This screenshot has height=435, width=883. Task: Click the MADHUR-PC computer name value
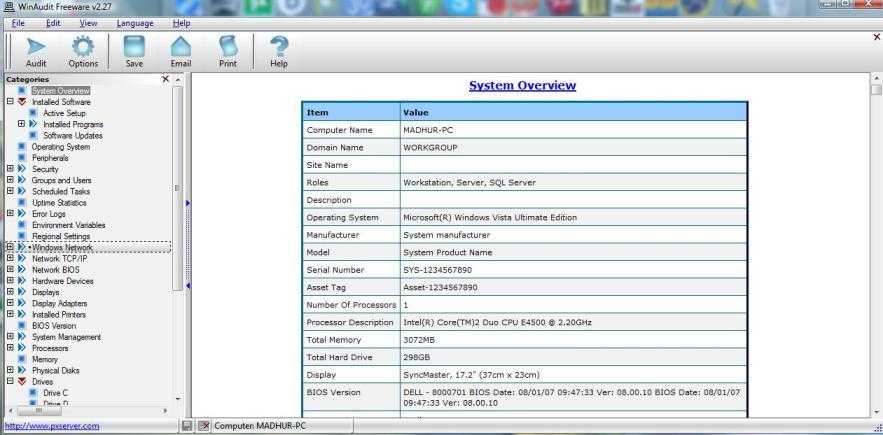point(429,130)
